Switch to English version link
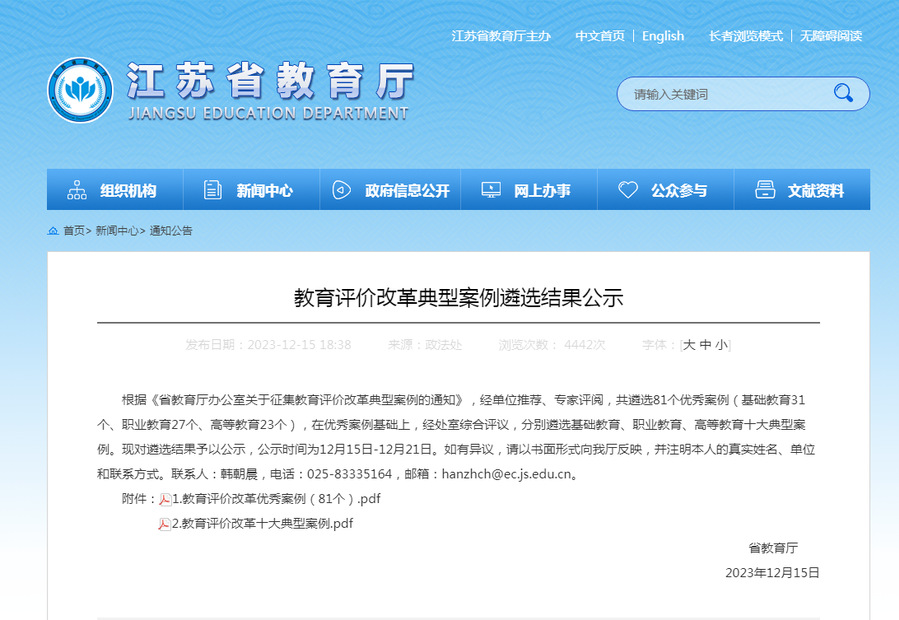This screenshot has width=899, height=620. [x=663, y=36]
